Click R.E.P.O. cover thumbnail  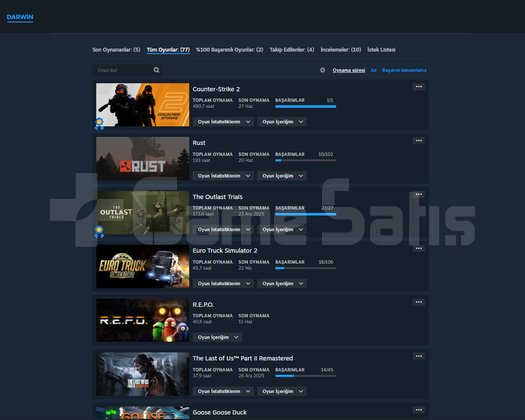pos(143,320)
